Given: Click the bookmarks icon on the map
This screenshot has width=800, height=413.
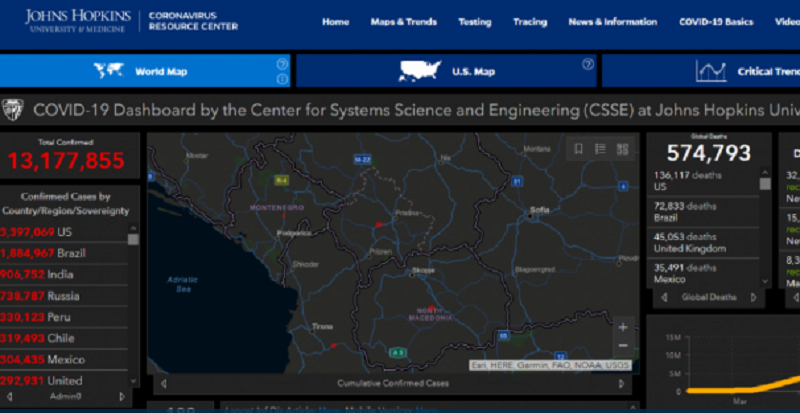Looking at the screenshot, I should tap(578, 149).
